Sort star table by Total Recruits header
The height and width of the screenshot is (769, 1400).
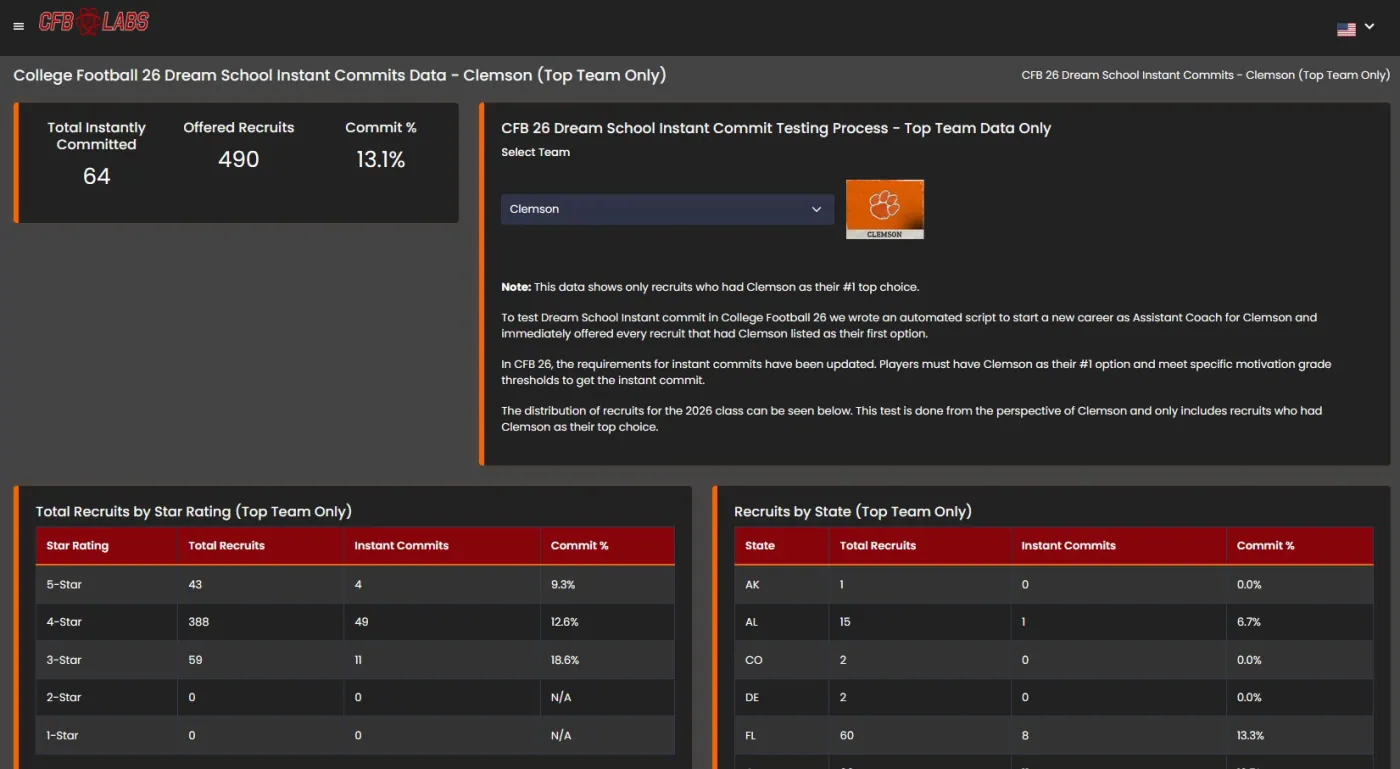[227, 546]
